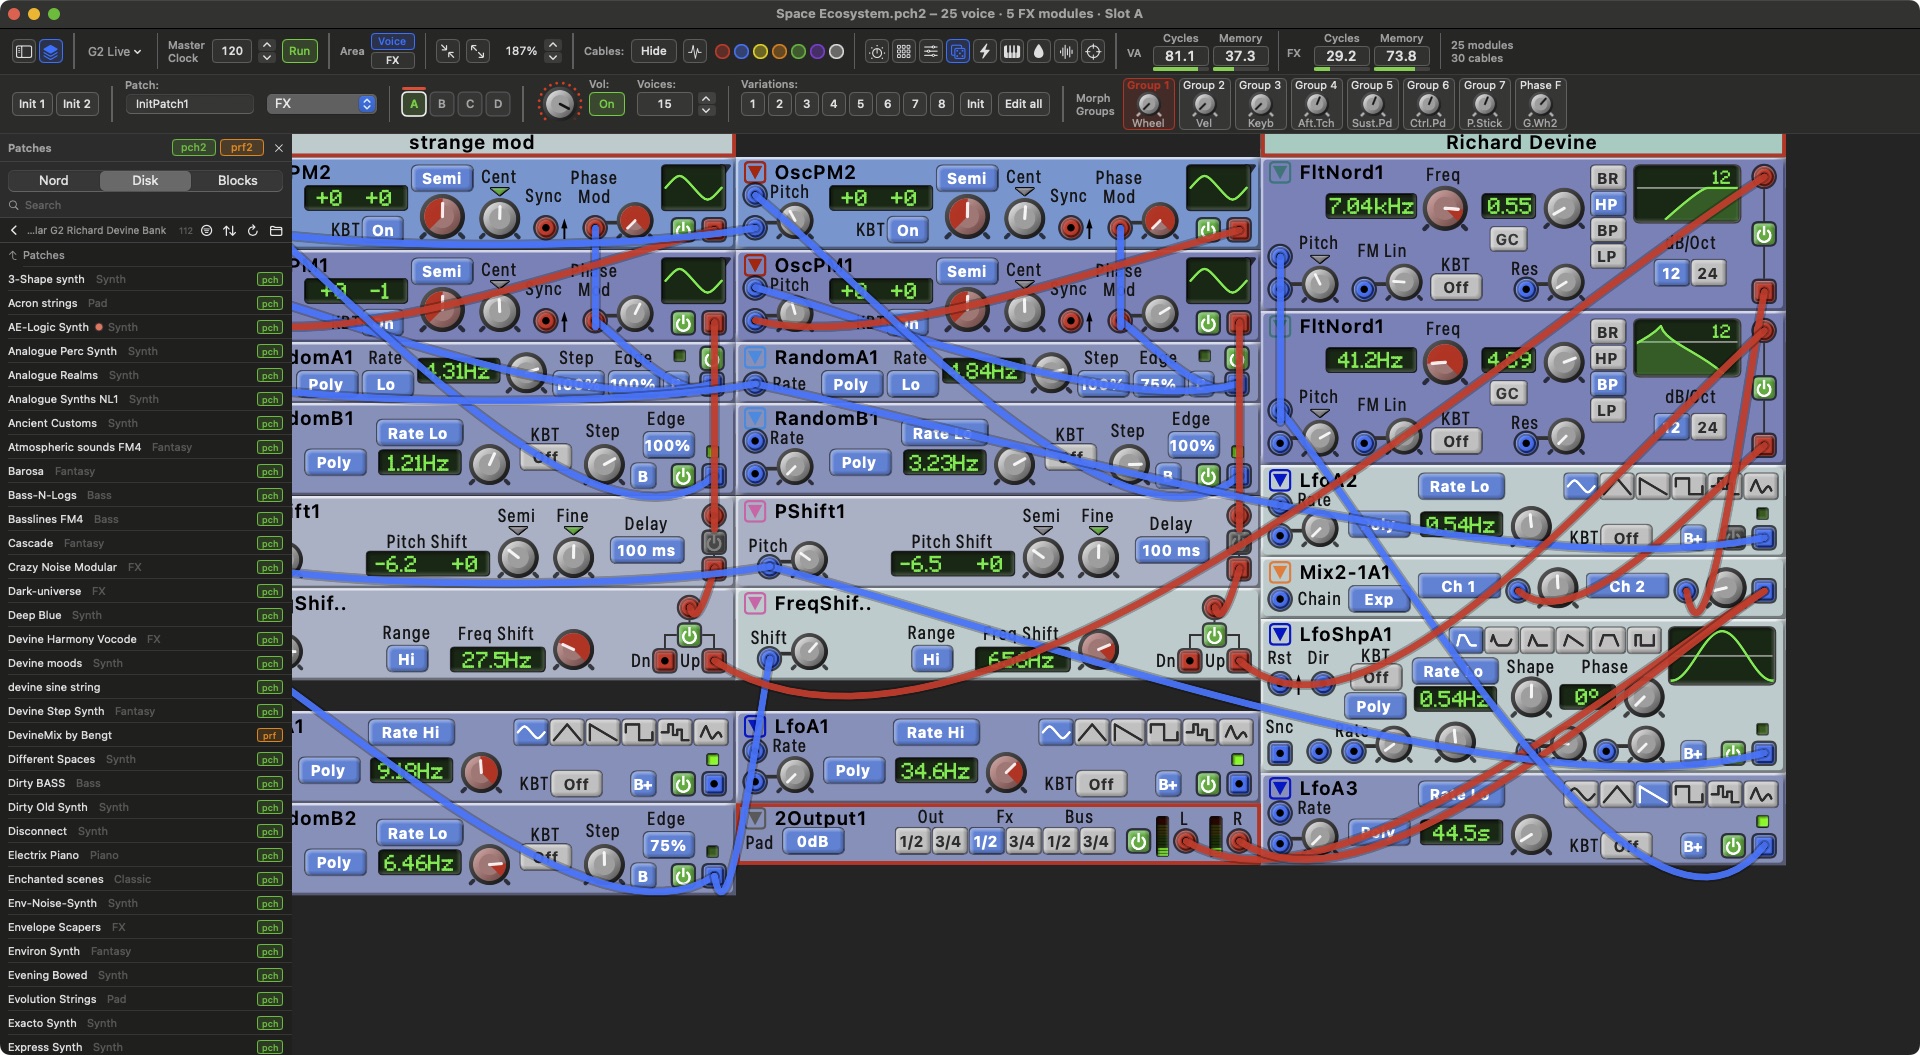
Task: Select the Voice area button
Action: [x=392, y=41]
